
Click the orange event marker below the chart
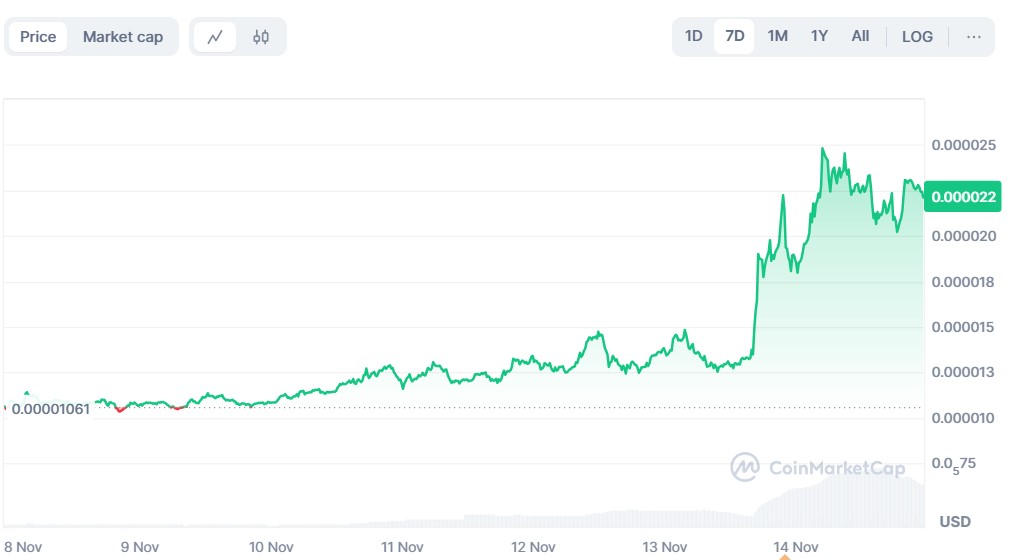pyautogui.click(x=783, y=531)
